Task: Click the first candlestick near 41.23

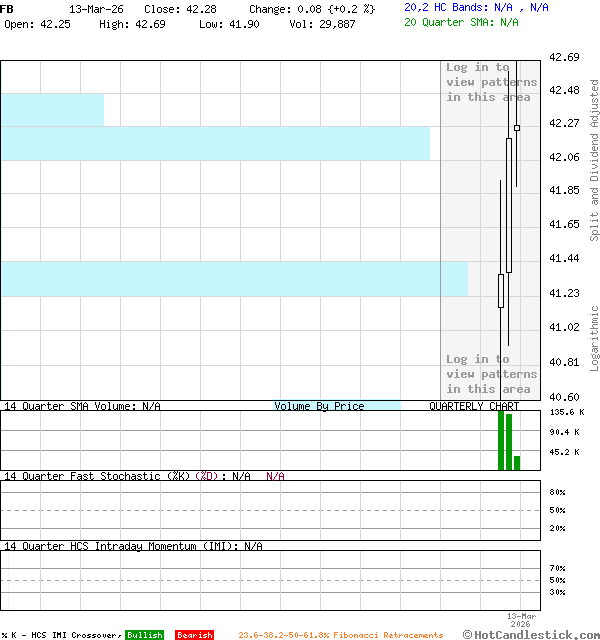Action: [x=501, y=290]
